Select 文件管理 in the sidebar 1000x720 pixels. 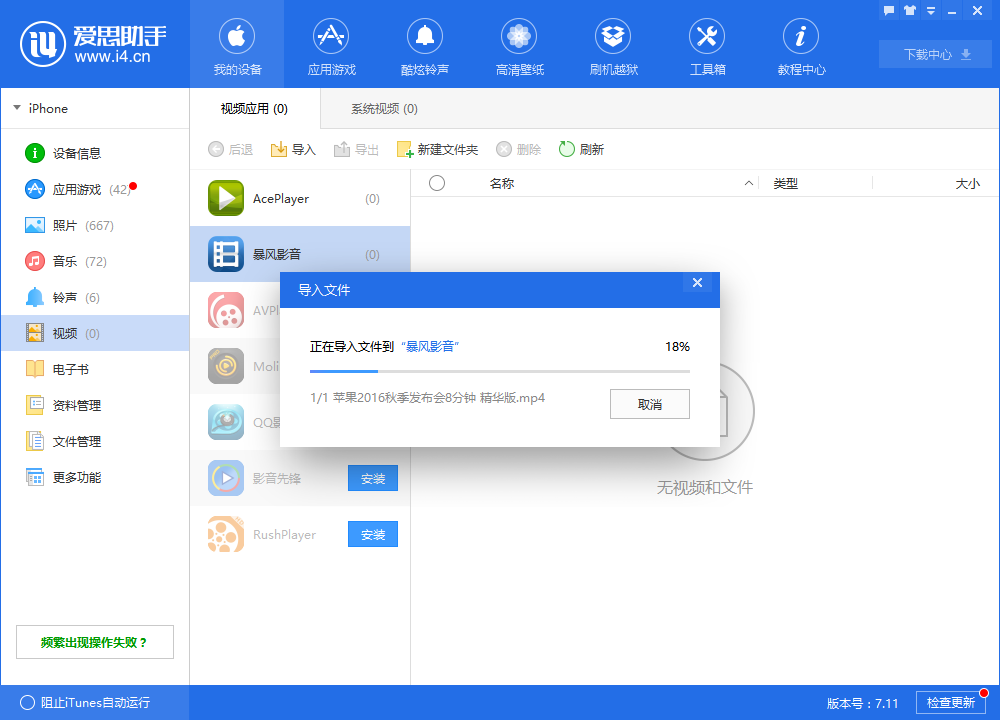tap(96, 441)
